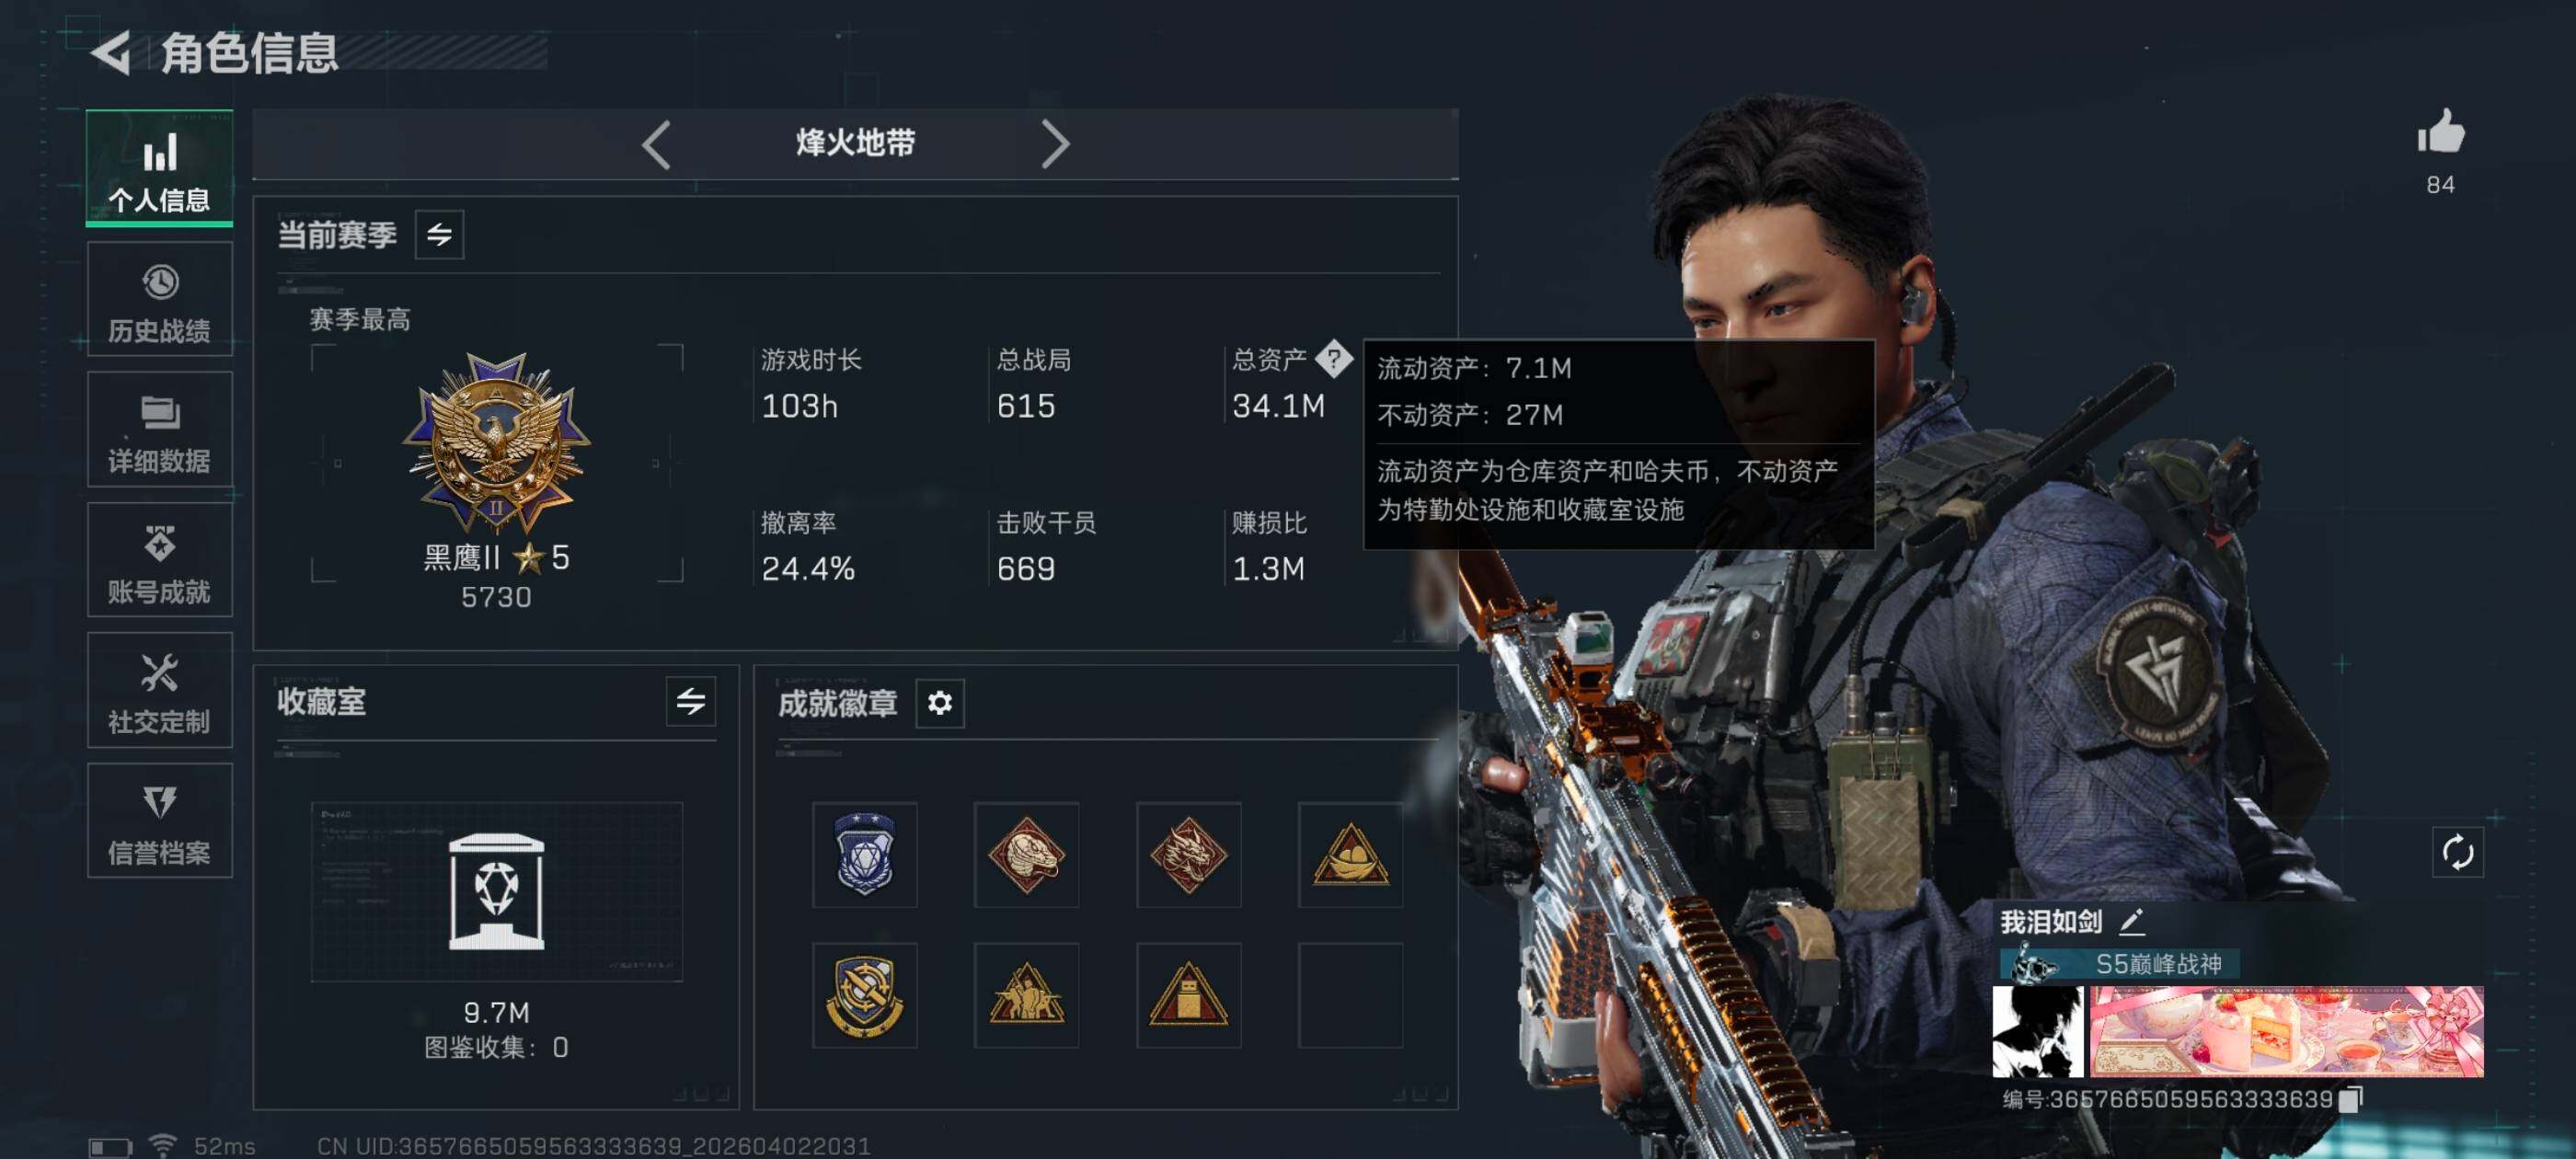Select the 账号成就 sidebar tab
2576x1159 pixels.
pos(160,560)
